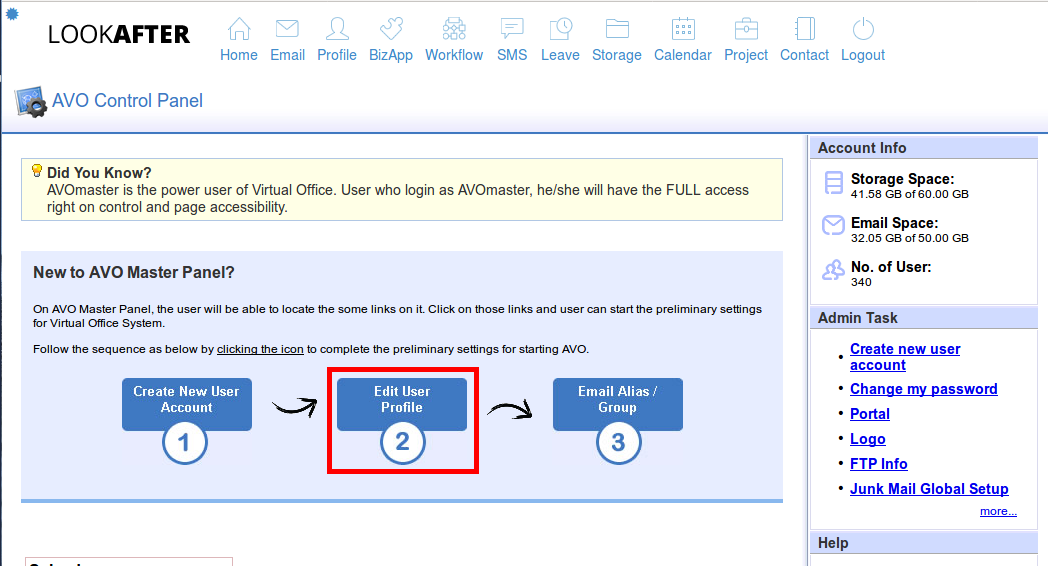Click the Email menu label
The image size is (1048, 566).
[x=287, y=55]
